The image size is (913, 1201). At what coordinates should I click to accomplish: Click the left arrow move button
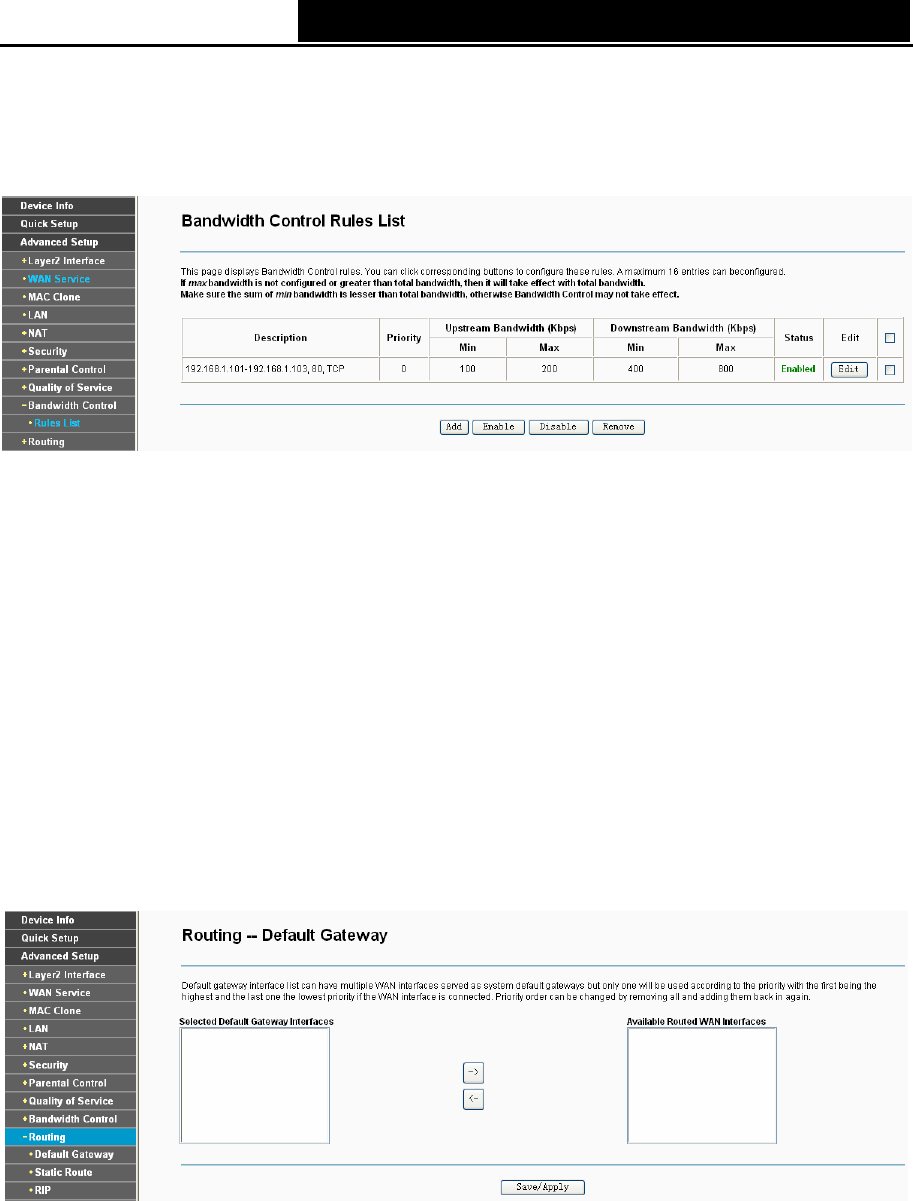[473, 1099]
